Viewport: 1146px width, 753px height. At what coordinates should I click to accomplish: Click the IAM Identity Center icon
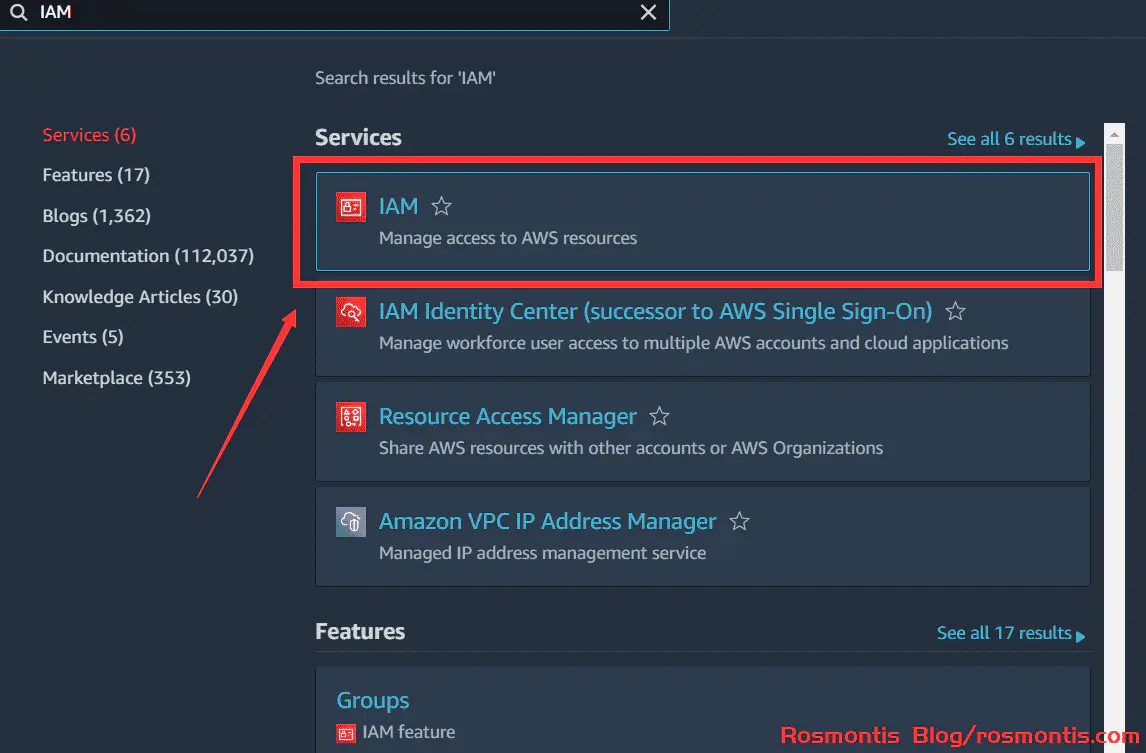351,312
